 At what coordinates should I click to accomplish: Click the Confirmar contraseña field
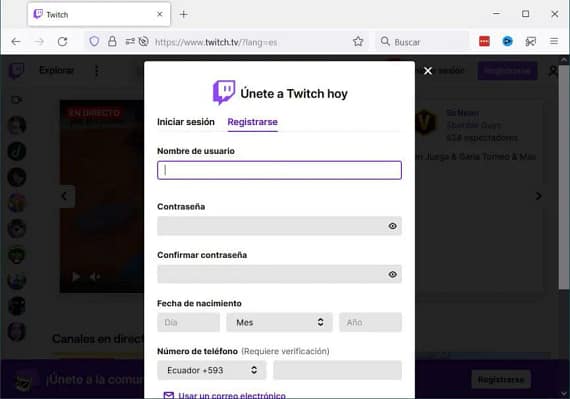(x=279, y=274)
